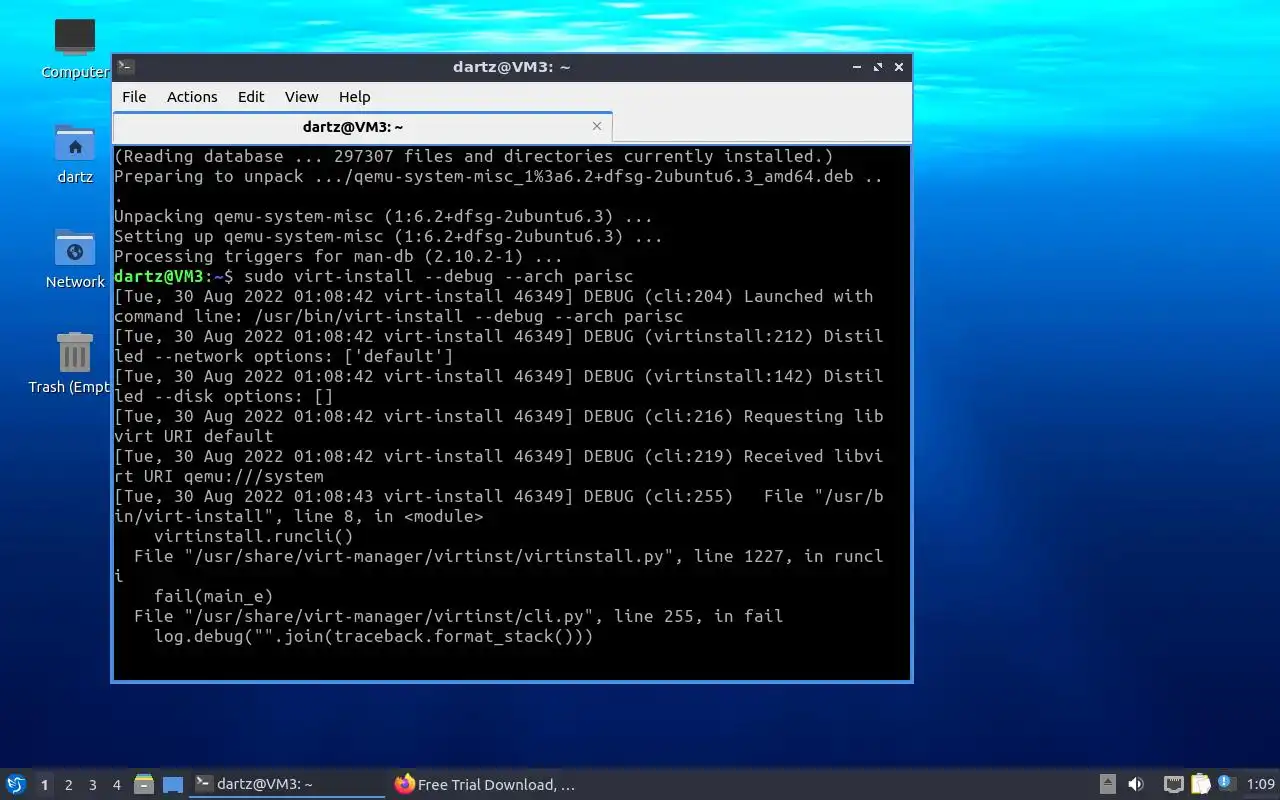Launch file manager from taskbar quicklaunch
Viewport: 1280px width, 800px height.
pyautogui.click(x=144, y=785)
